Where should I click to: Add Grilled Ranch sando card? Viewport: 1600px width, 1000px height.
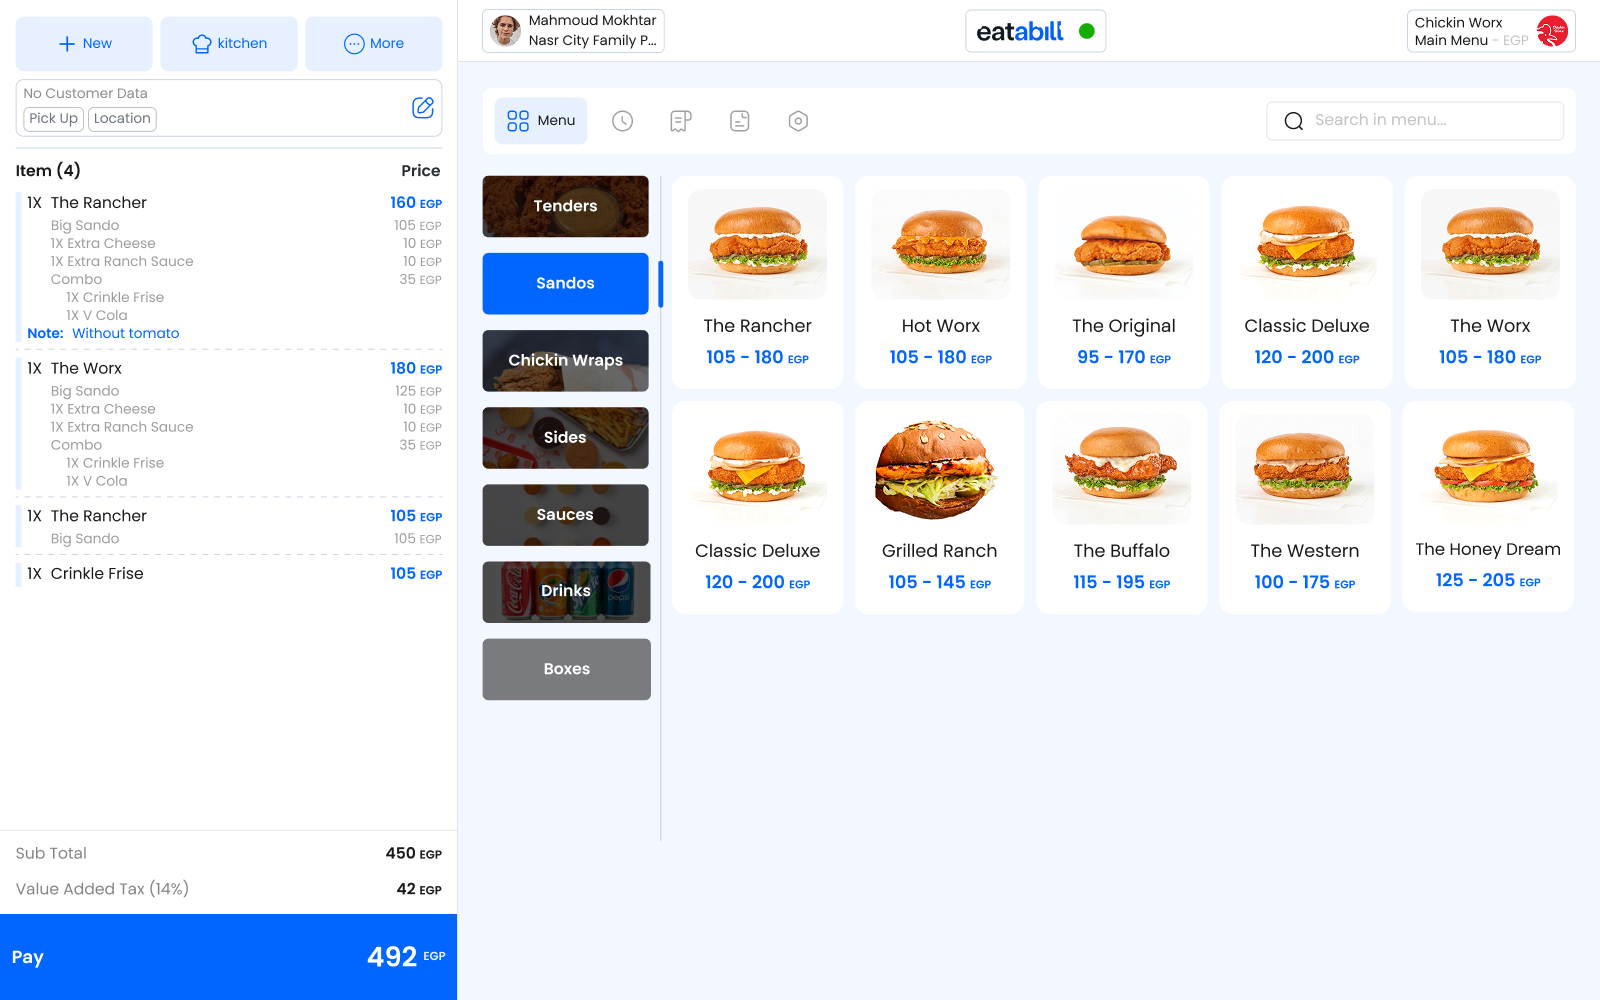point(940,507)
